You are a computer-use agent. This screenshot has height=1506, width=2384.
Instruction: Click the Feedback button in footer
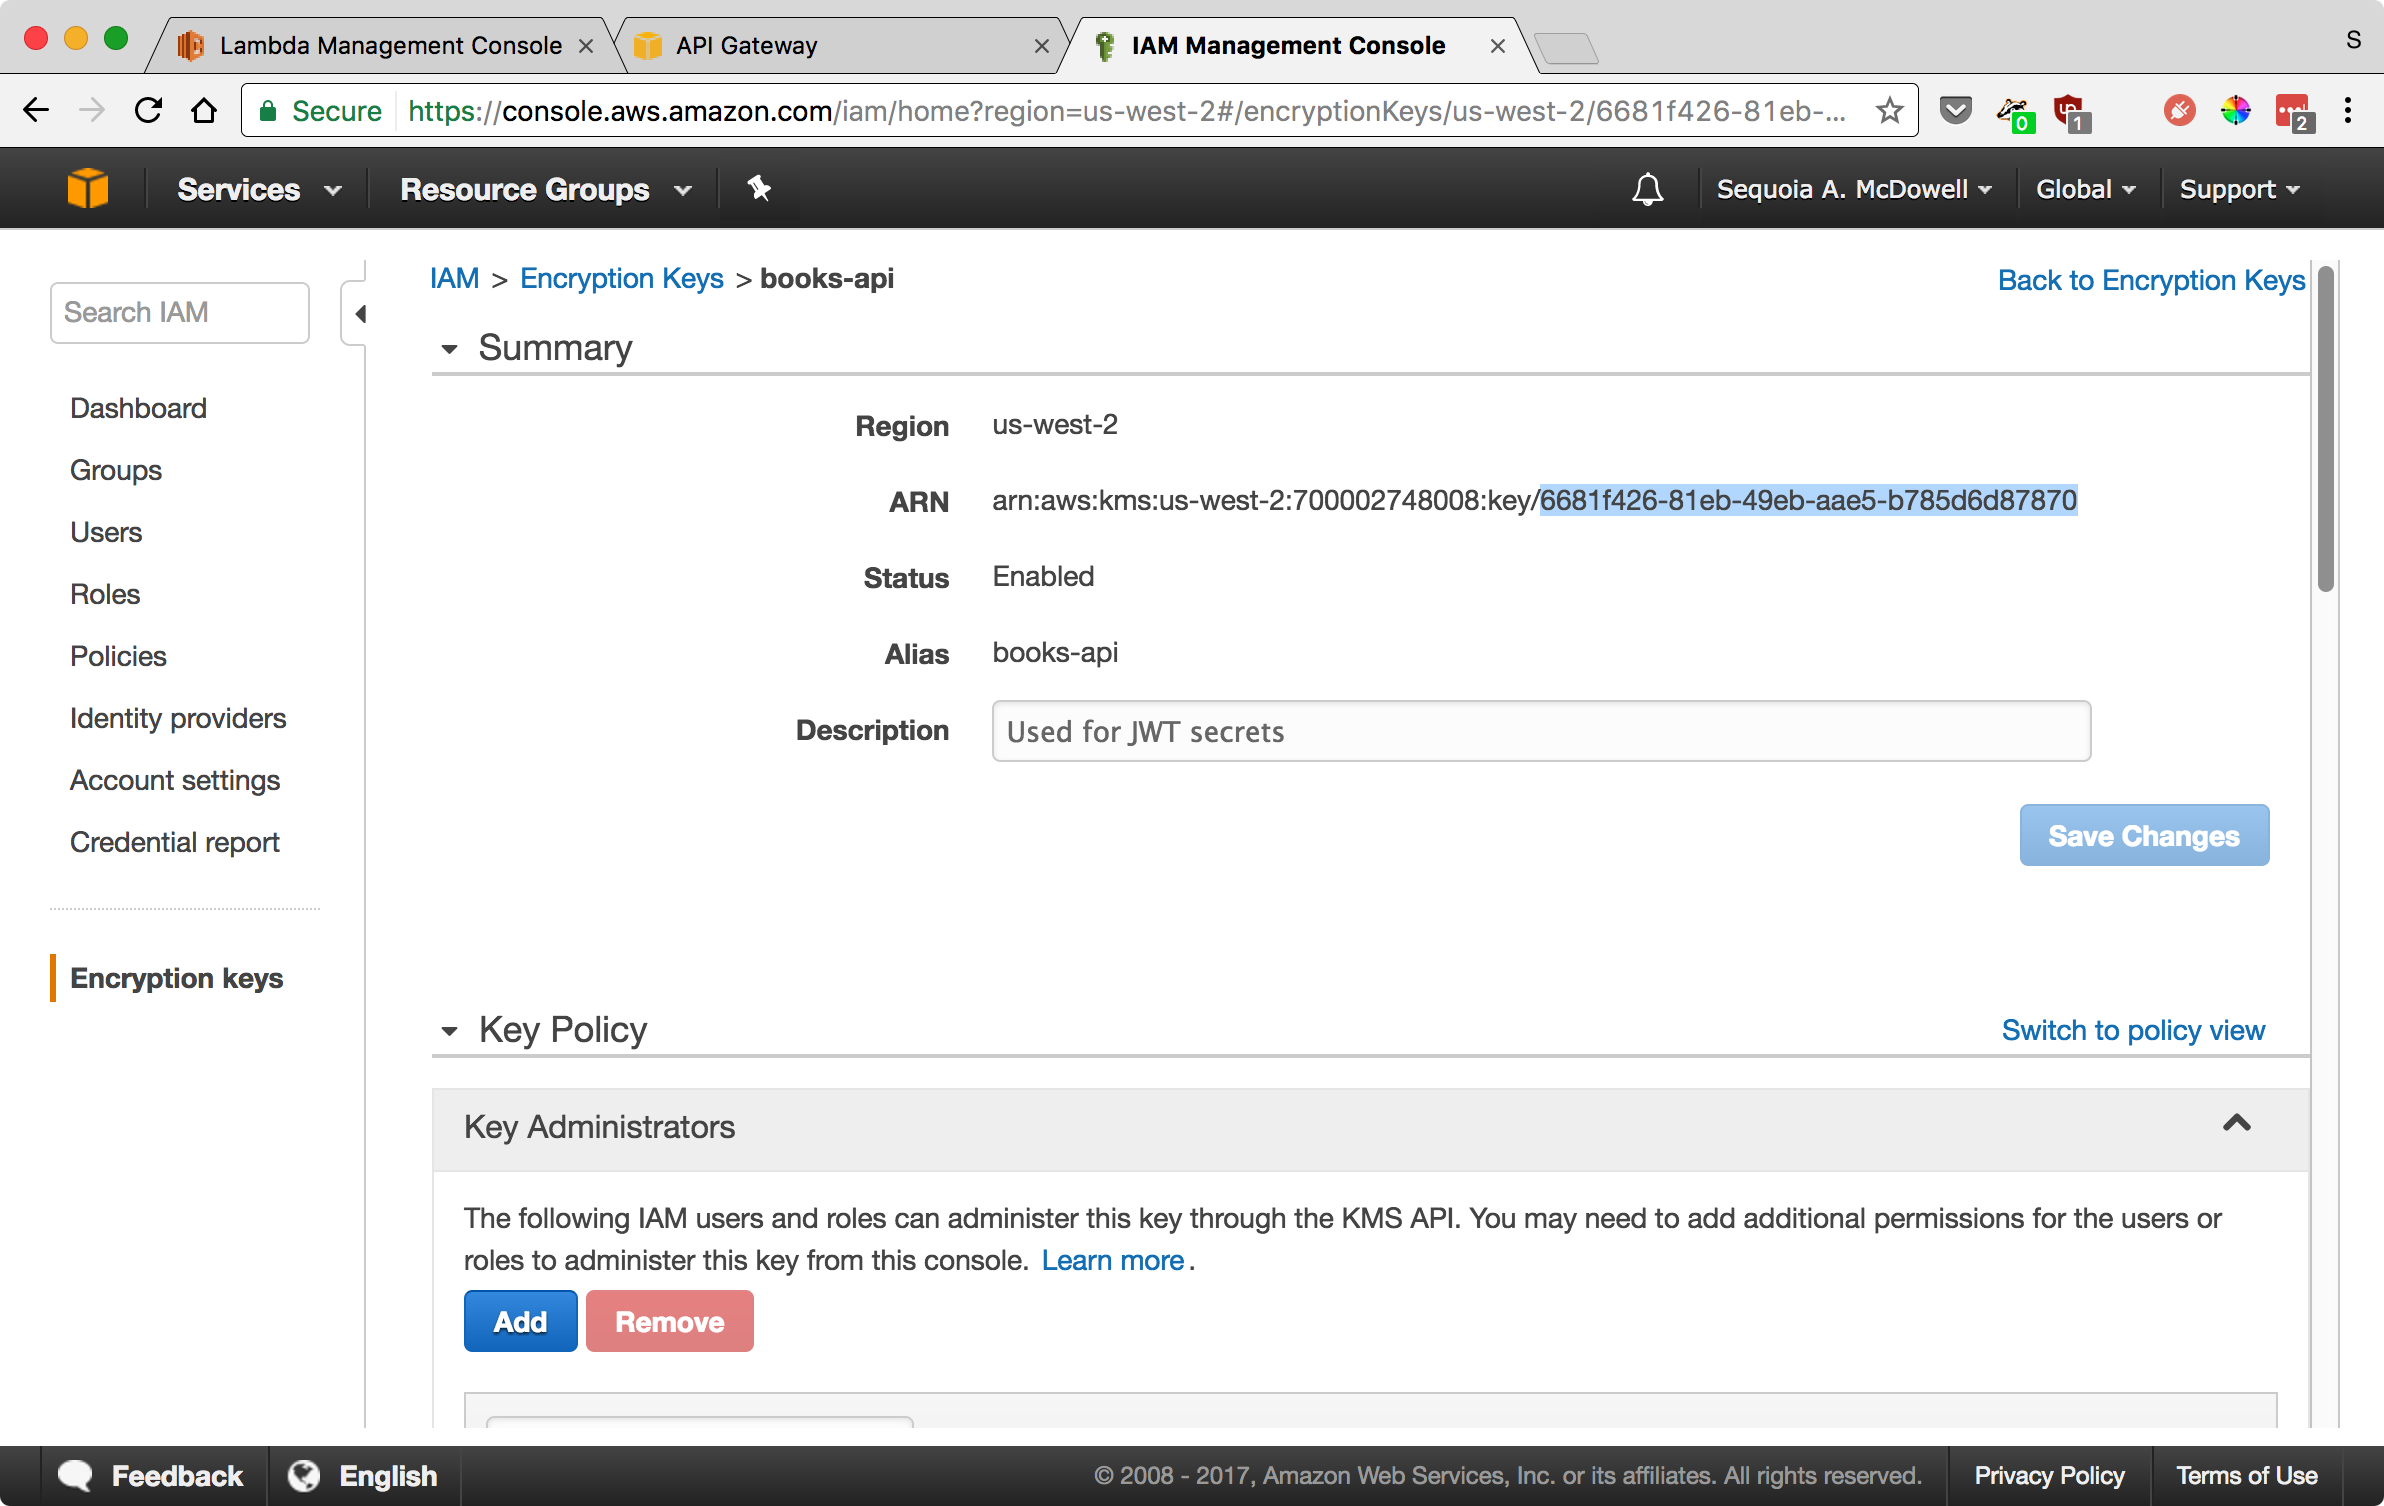point(152,1476)
